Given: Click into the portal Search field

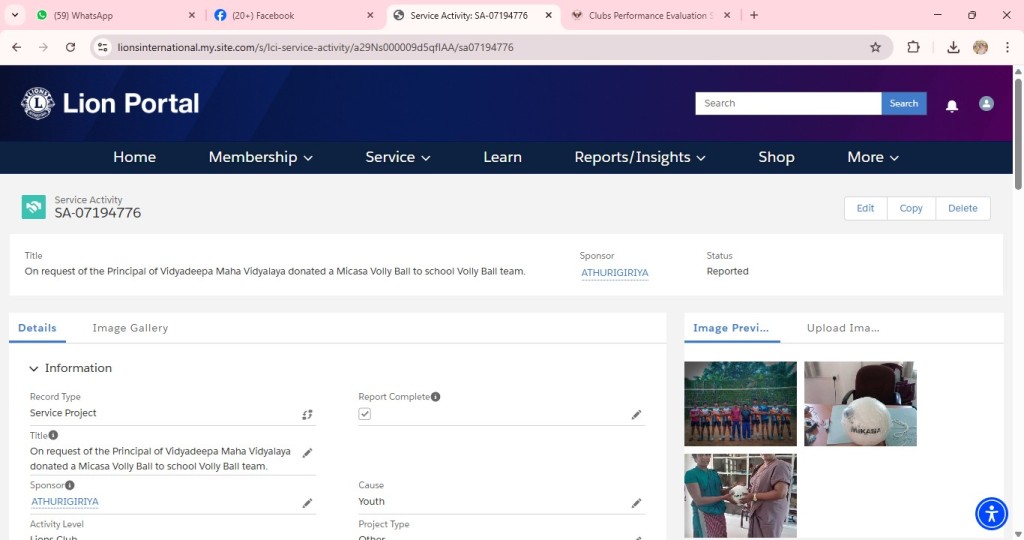Looking at the screenshot, I should click(788, 103).
